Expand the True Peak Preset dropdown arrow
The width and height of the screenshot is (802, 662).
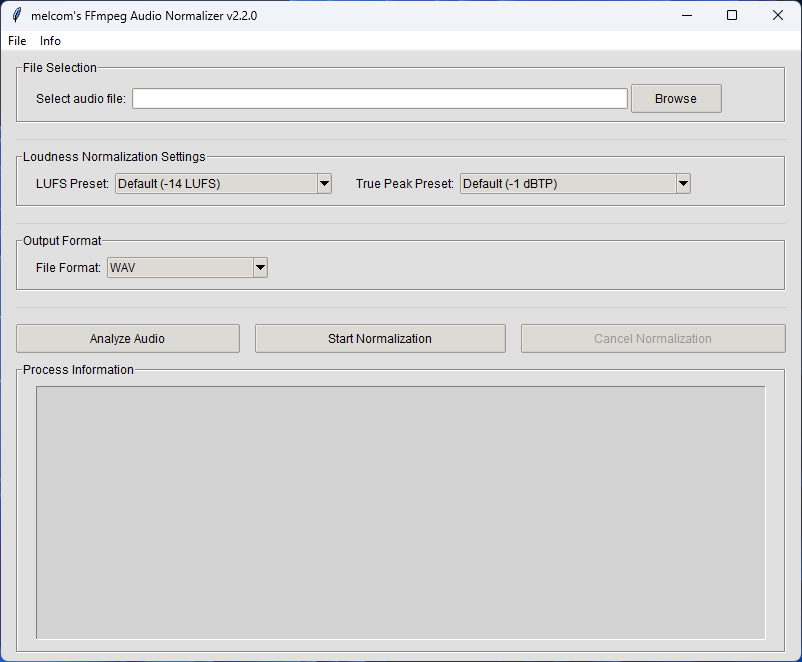point(683,183)
